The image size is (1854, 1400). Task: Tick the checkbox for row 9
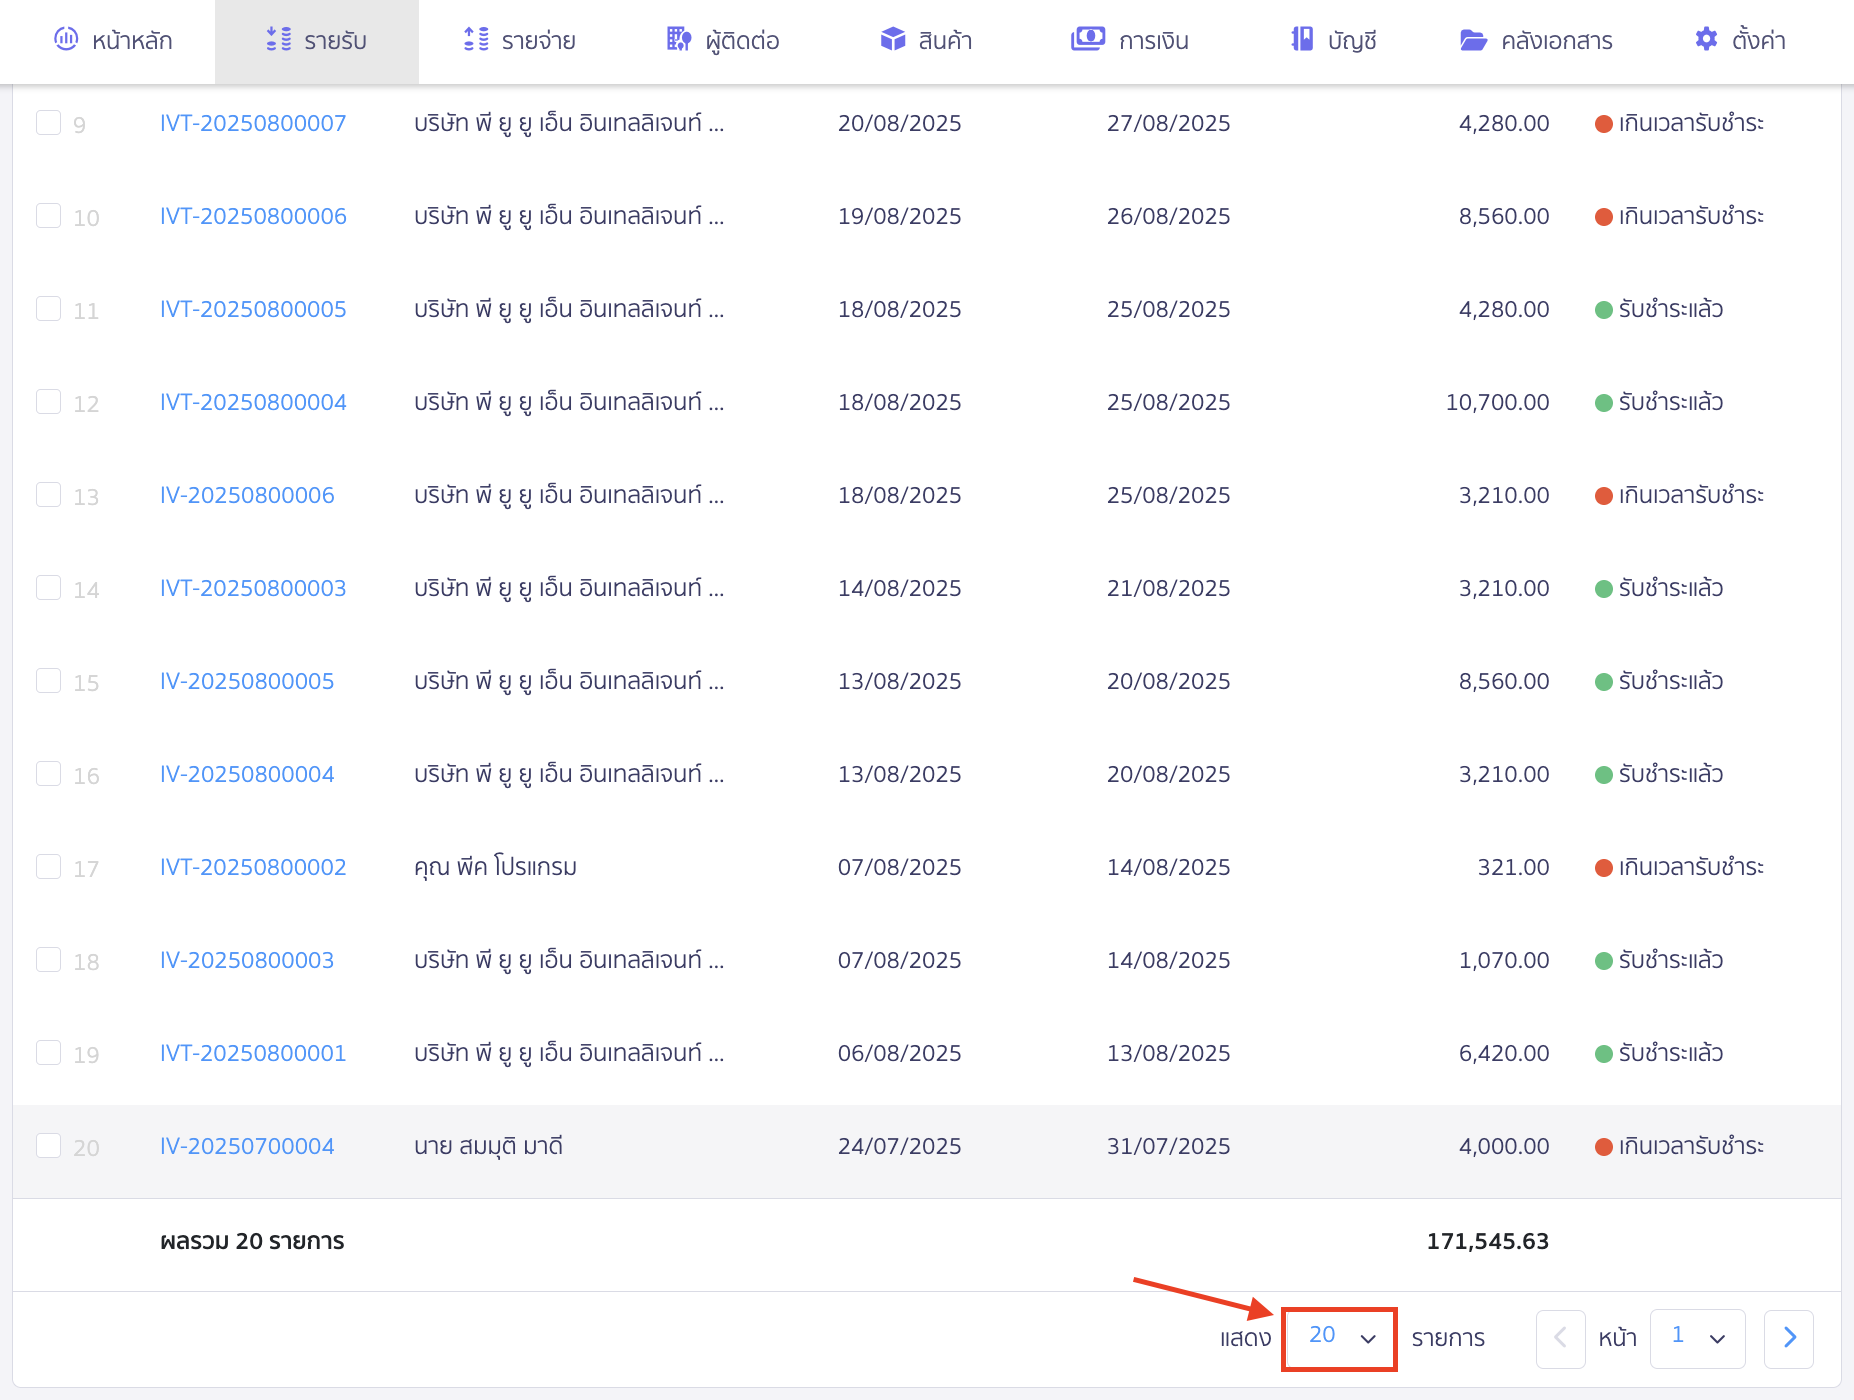click(48, 123)
